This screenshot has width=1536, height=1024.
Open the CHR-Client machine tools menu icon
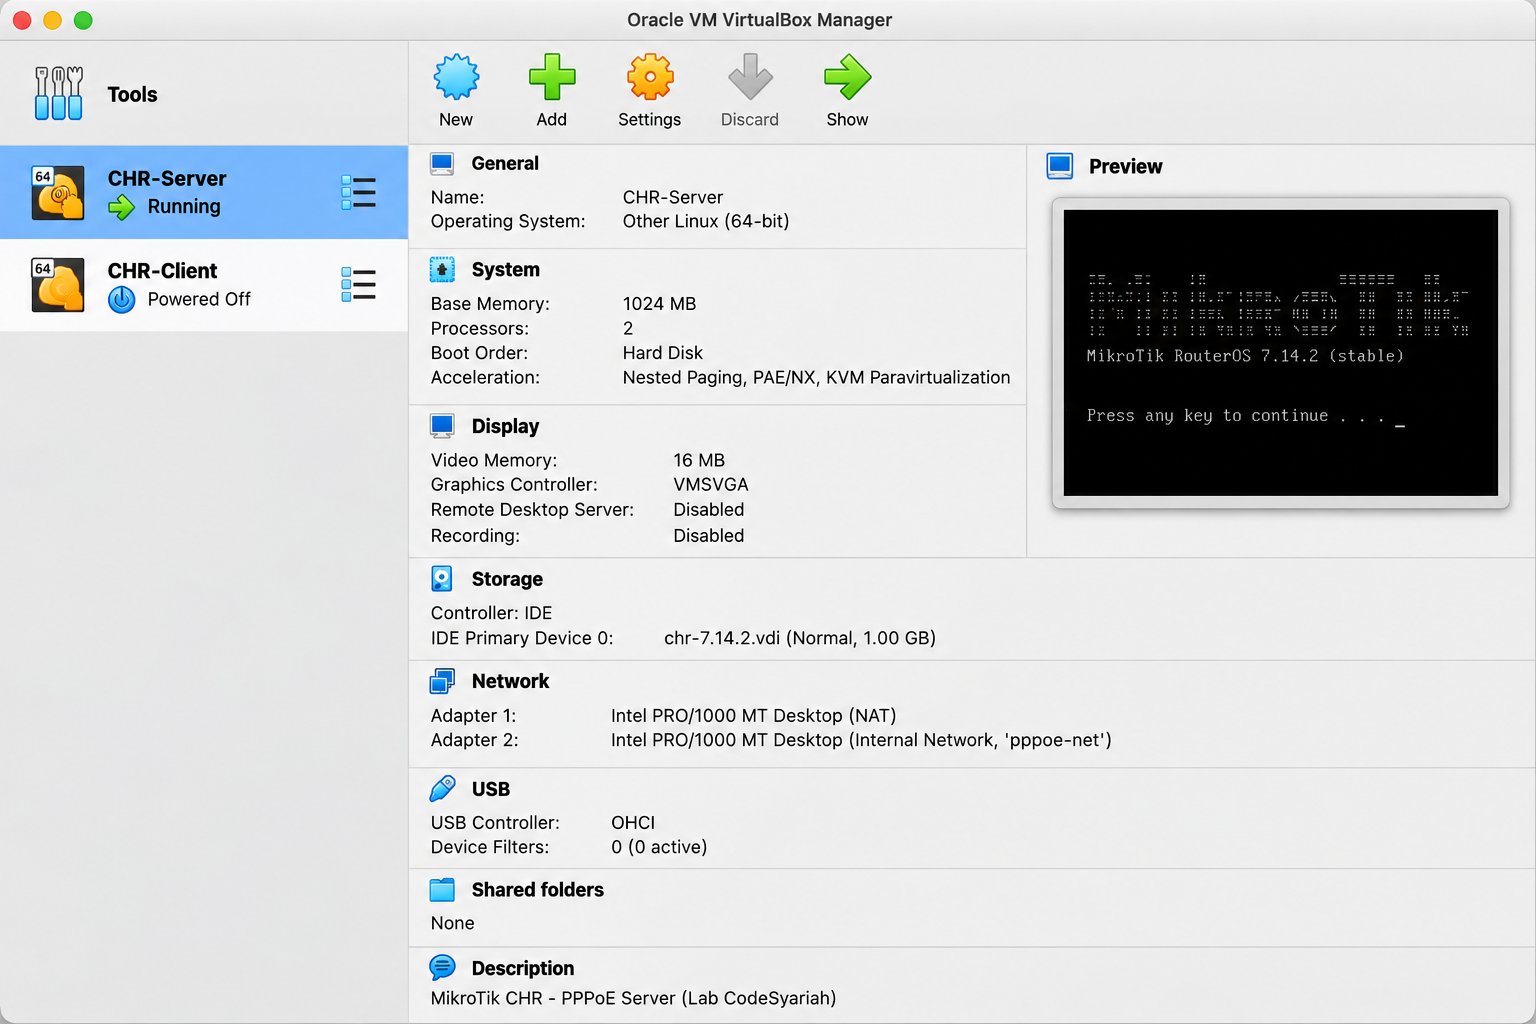click(x=358, y=284)
